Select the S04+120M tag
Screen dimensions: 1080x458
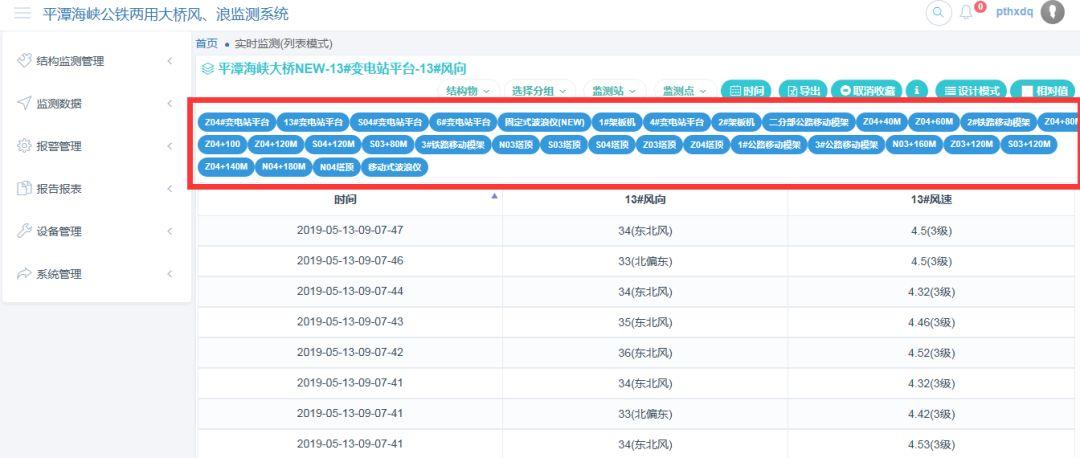[333, 145]
